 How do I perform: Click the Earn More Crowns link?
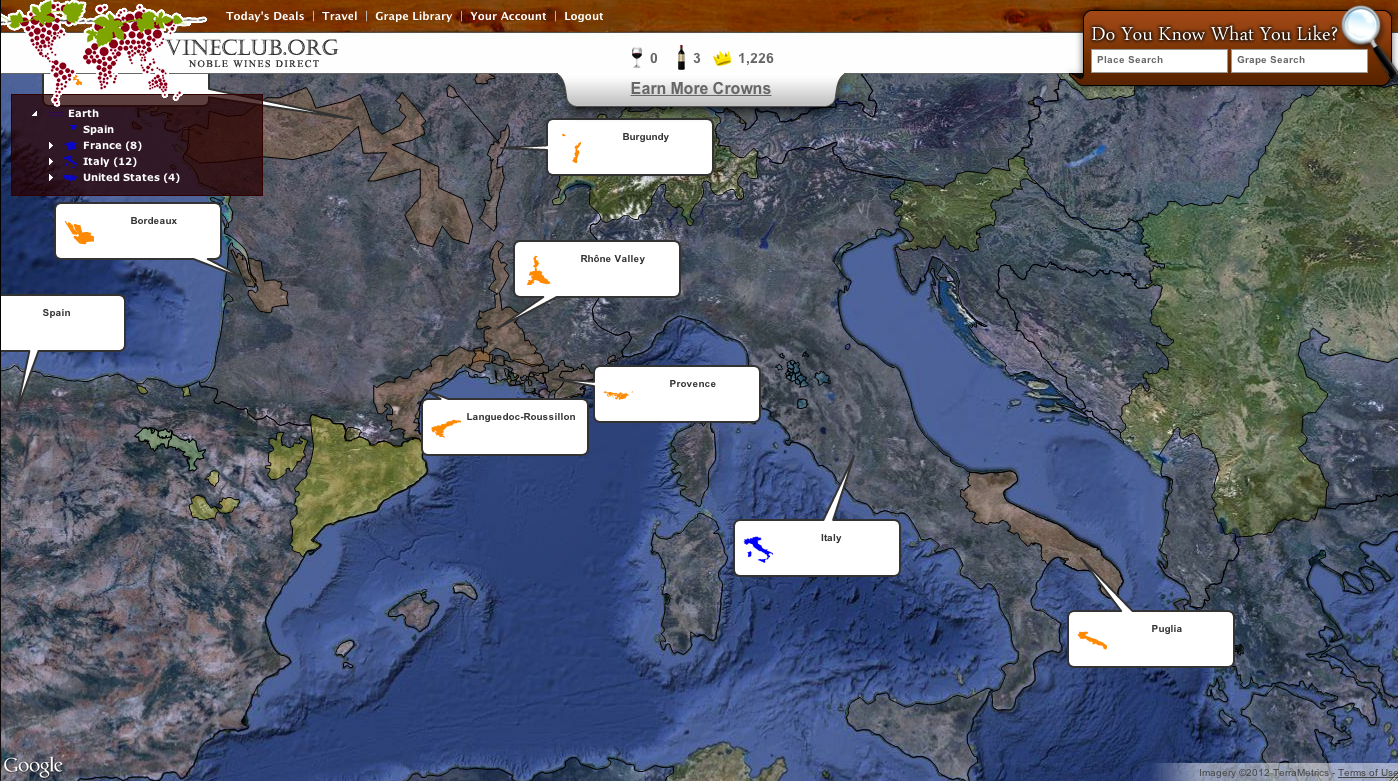click(x=700, y=88)
